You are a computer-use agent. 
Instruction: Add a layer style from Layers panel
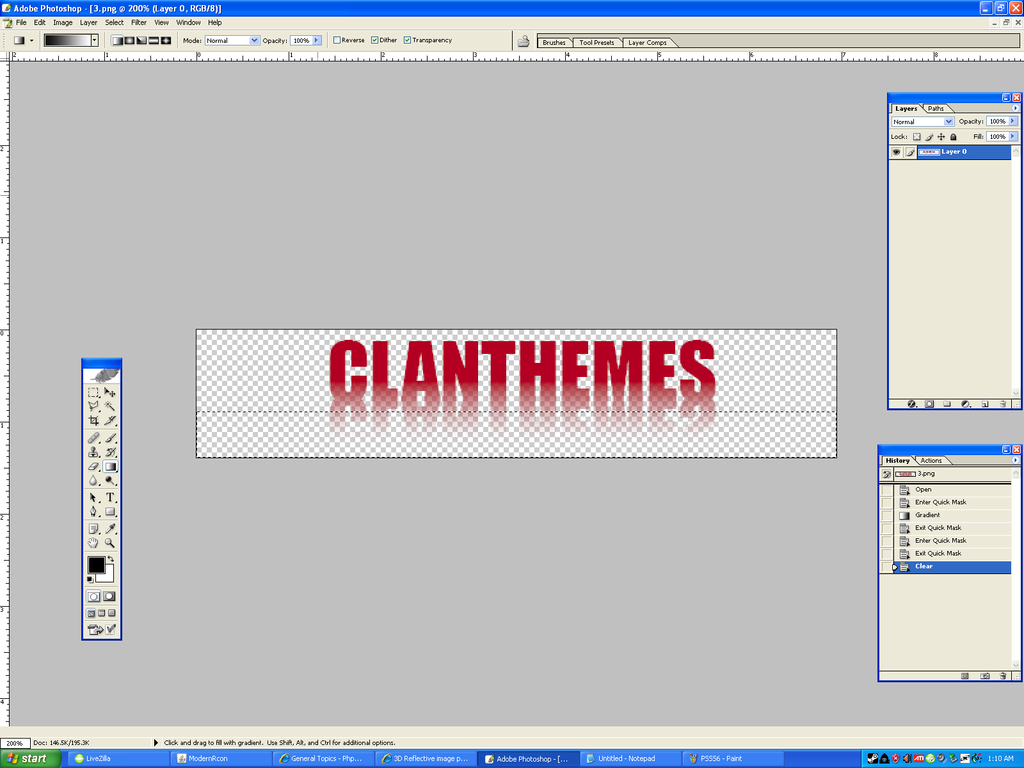pos(912,404)
